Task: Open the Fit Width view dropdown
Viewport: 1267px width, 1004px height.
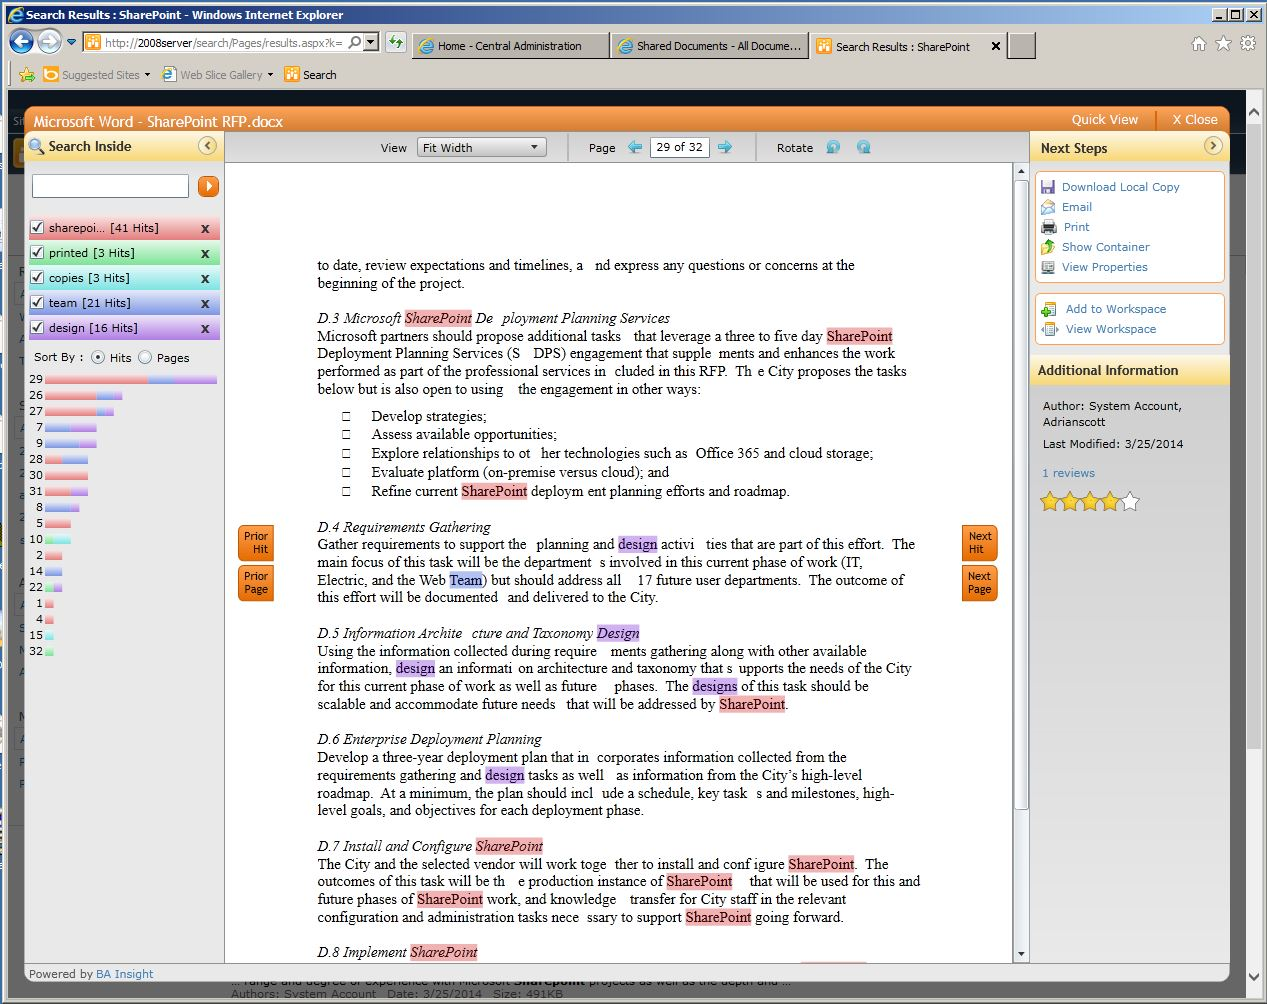Action: pyautogui.click(x=482, y=147)
